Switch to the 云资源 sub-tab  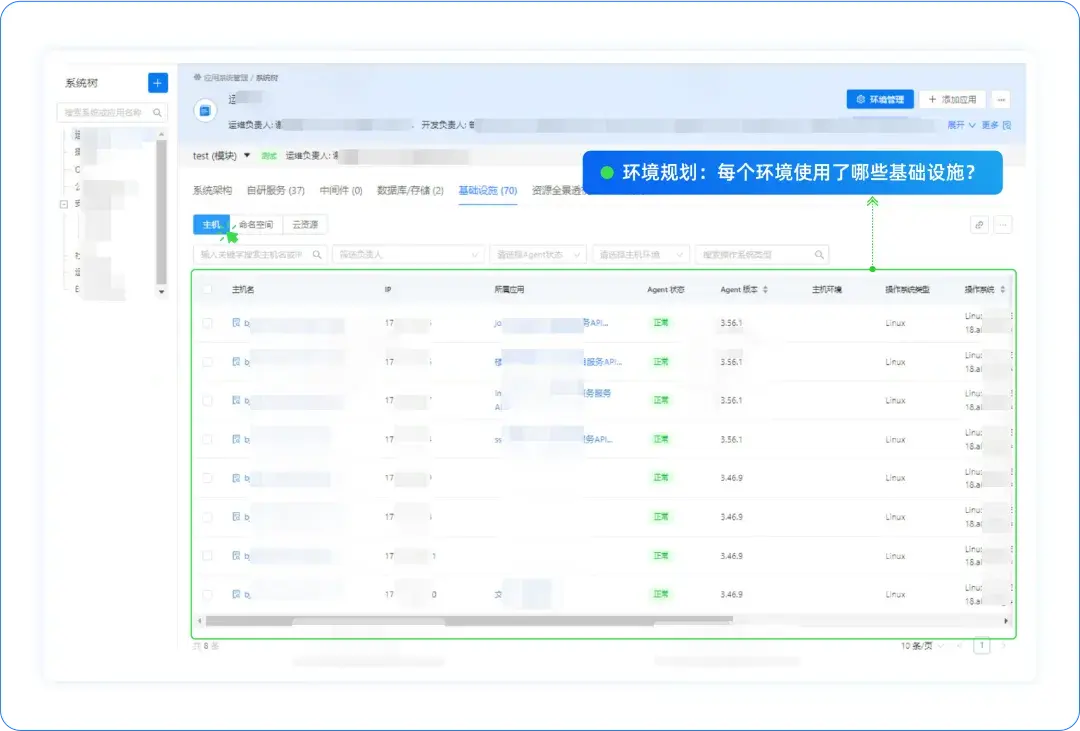pos(305,224)
